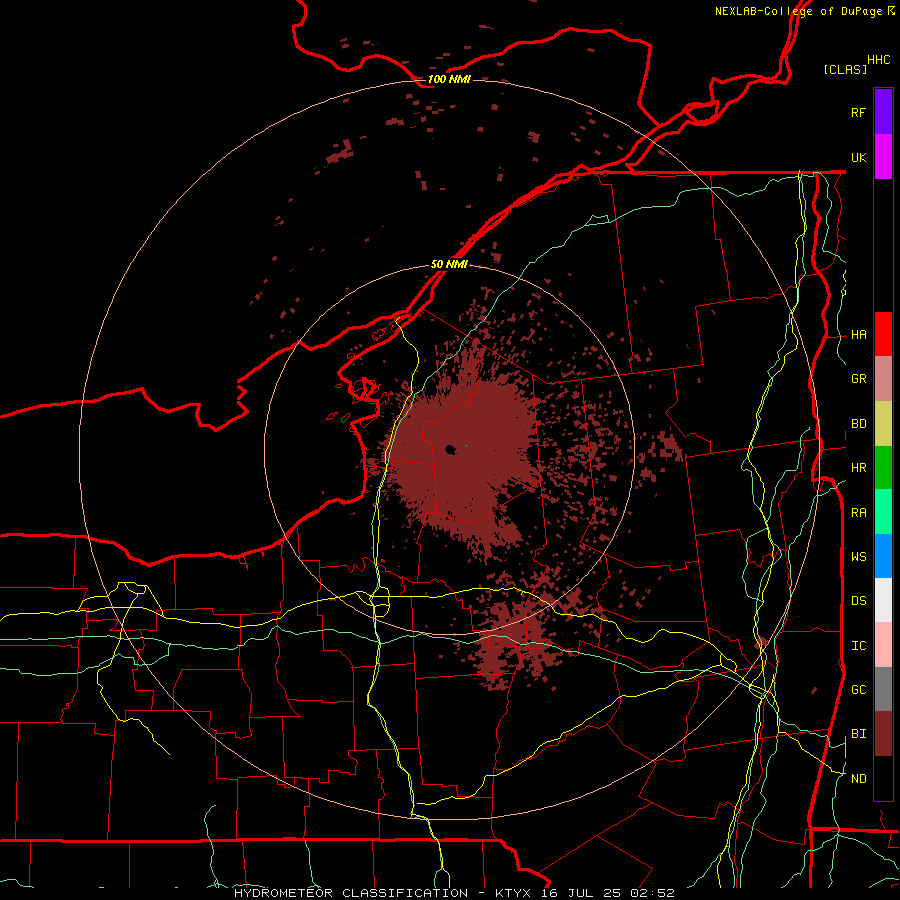Viewport: 900px width, 900px height.
Task: Click the "BD" legend label
Action: click(858, 424)
